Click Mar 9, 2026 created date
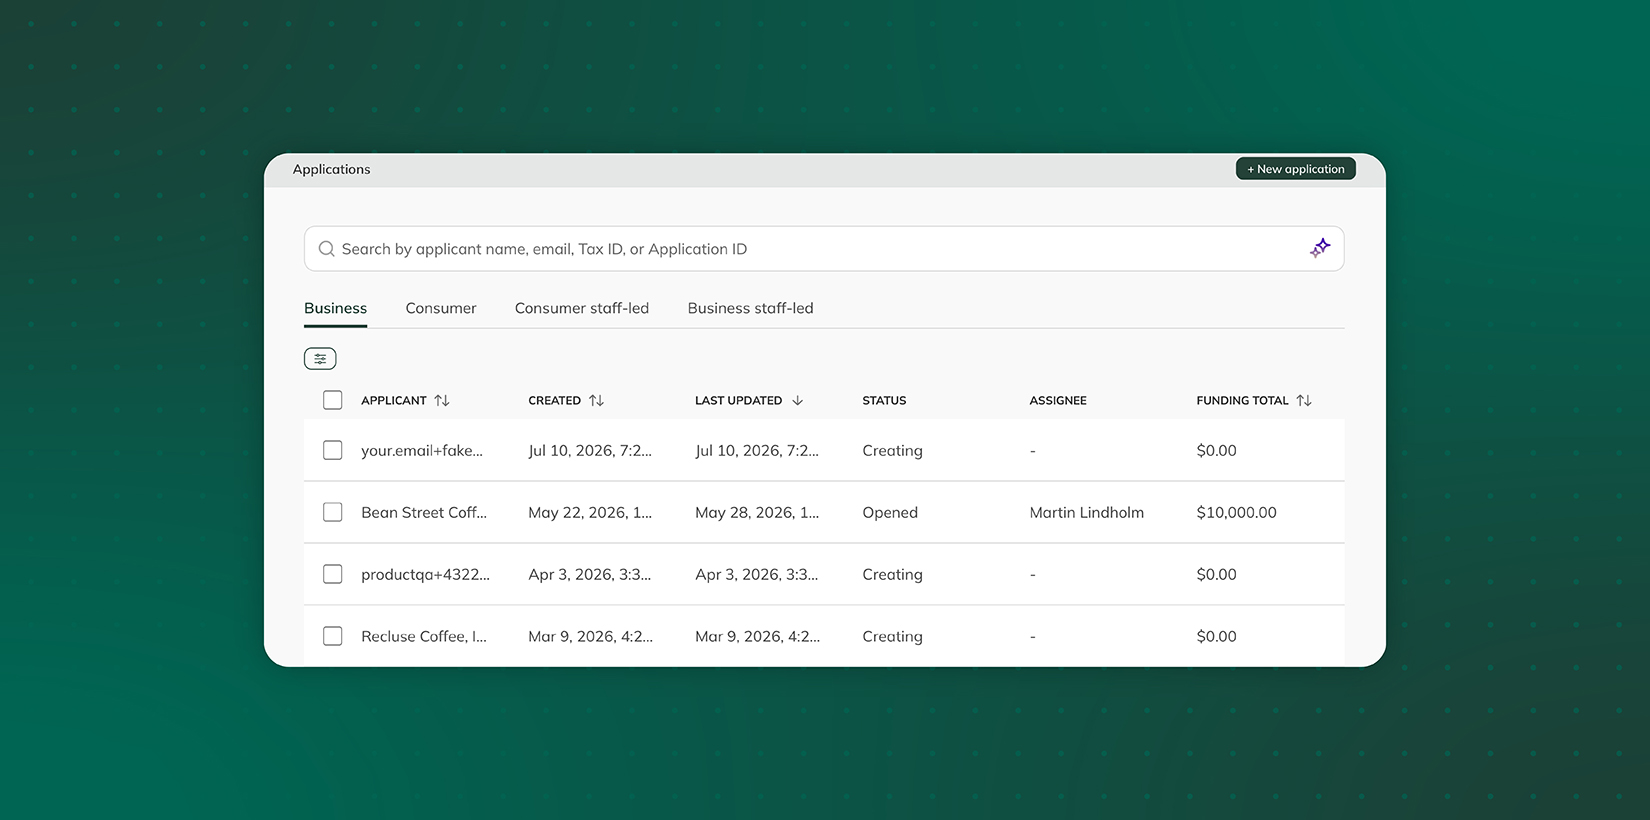Viewport: 1650px width, 820px height. tap(590, 637)
